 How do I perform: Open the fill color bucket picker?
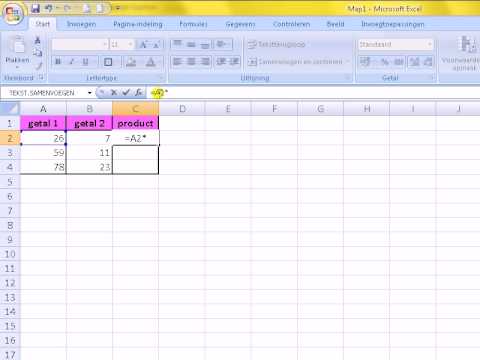[131, 62]
